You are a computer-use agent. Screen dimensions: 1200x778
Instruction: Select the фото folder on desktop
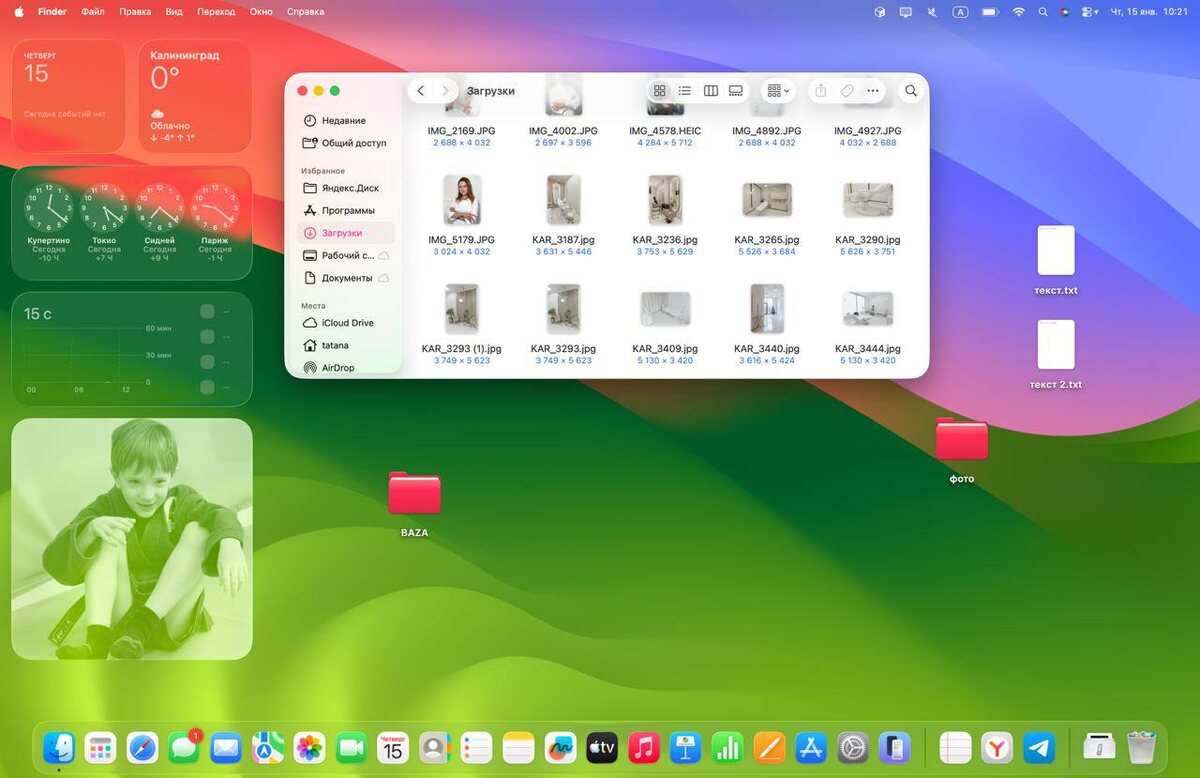tap(961, 439)
